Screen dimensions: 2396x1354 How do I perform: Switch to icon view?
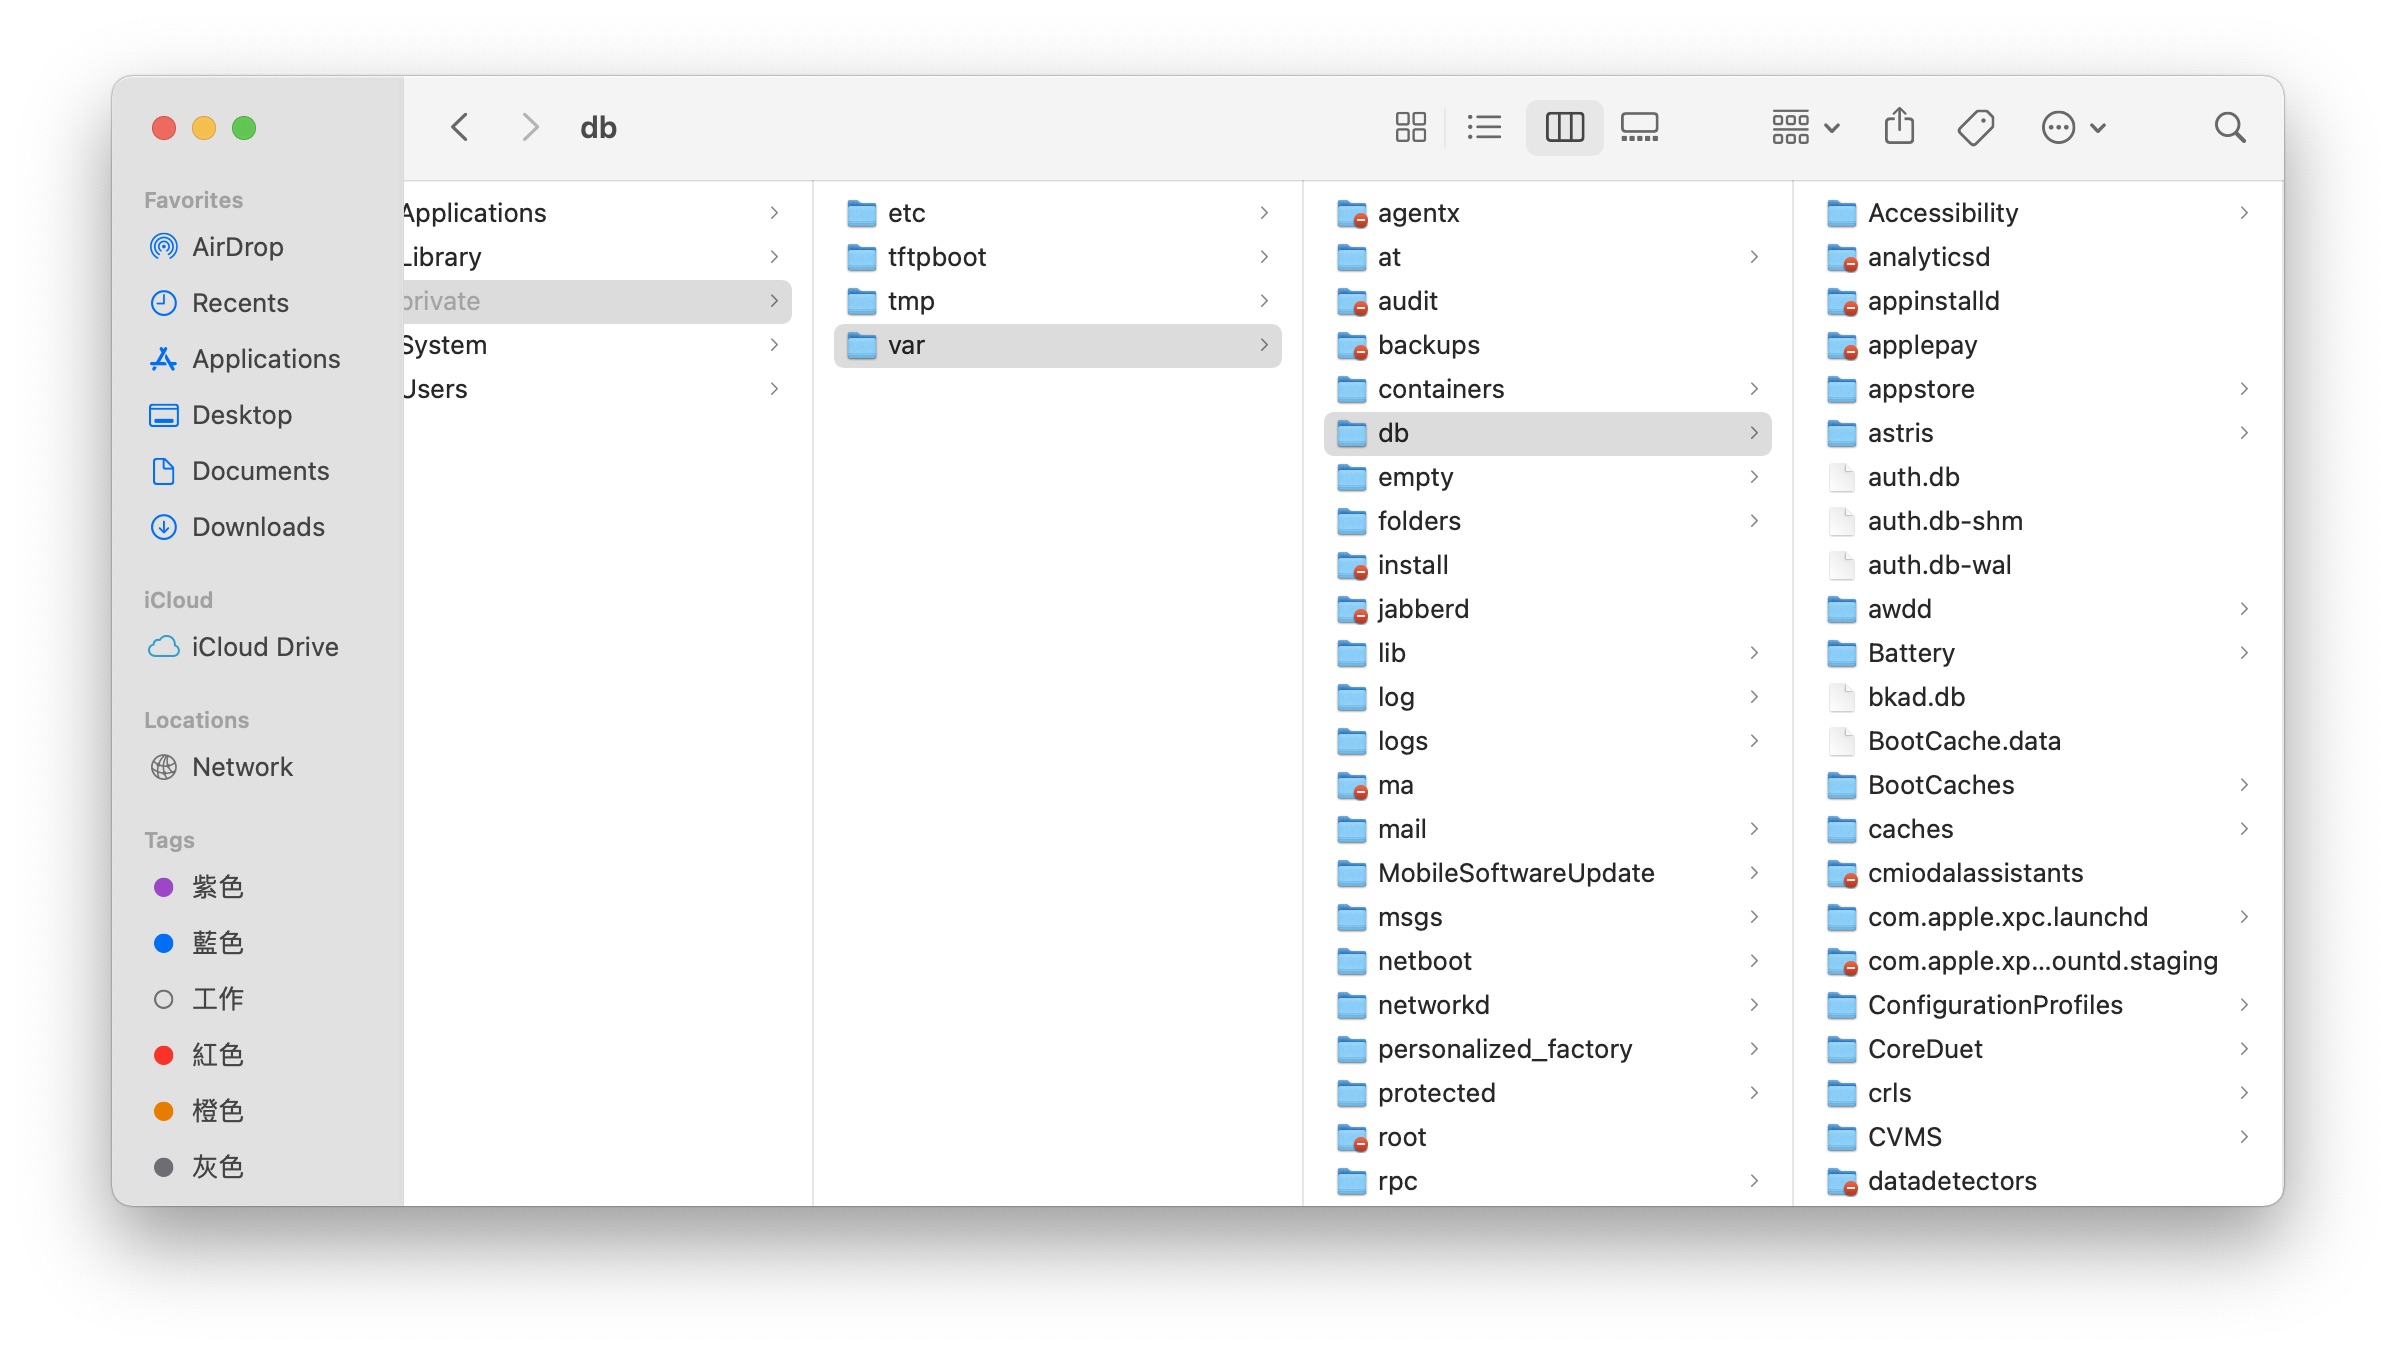1410,127
